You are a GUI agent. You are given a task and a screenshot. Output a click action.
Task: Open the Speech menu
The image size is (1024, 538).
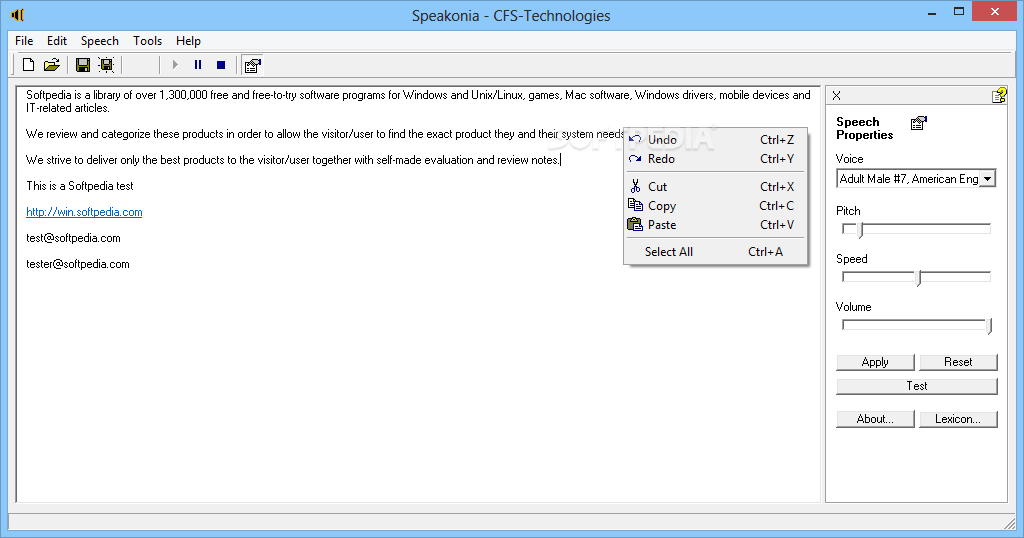(100, 40)
